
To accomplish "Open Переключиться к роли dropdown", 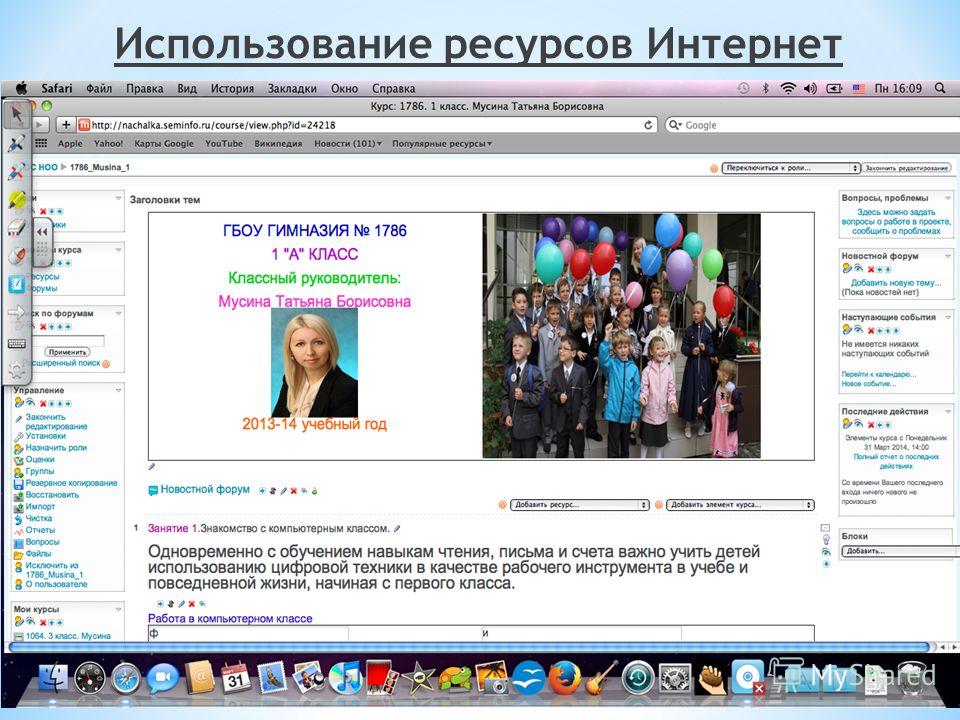I will 791,168.
